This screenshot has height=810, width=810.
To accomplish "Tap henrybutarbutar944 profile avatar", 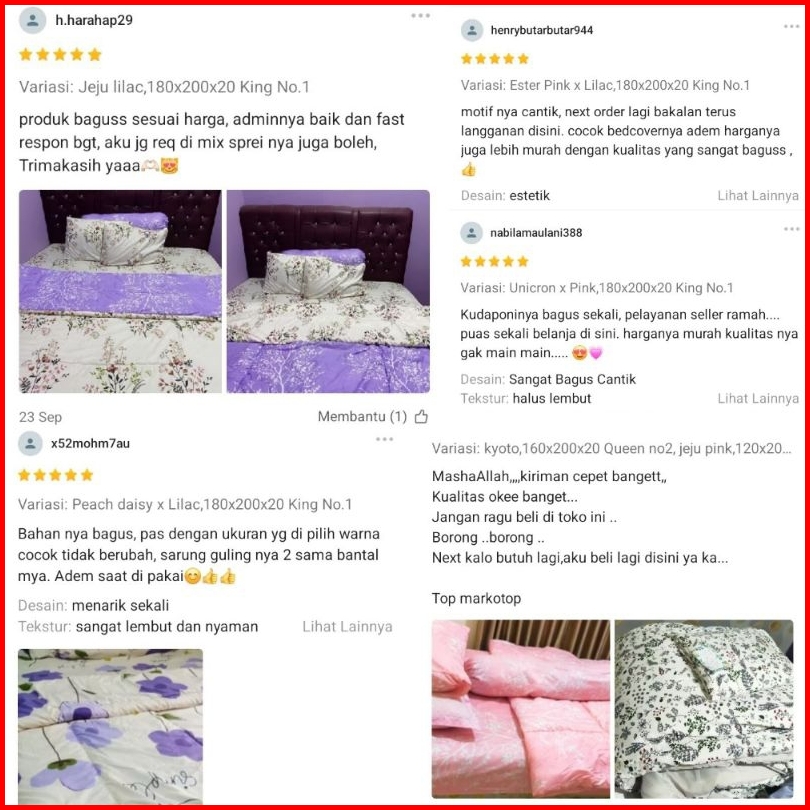I will pos(472,30).
